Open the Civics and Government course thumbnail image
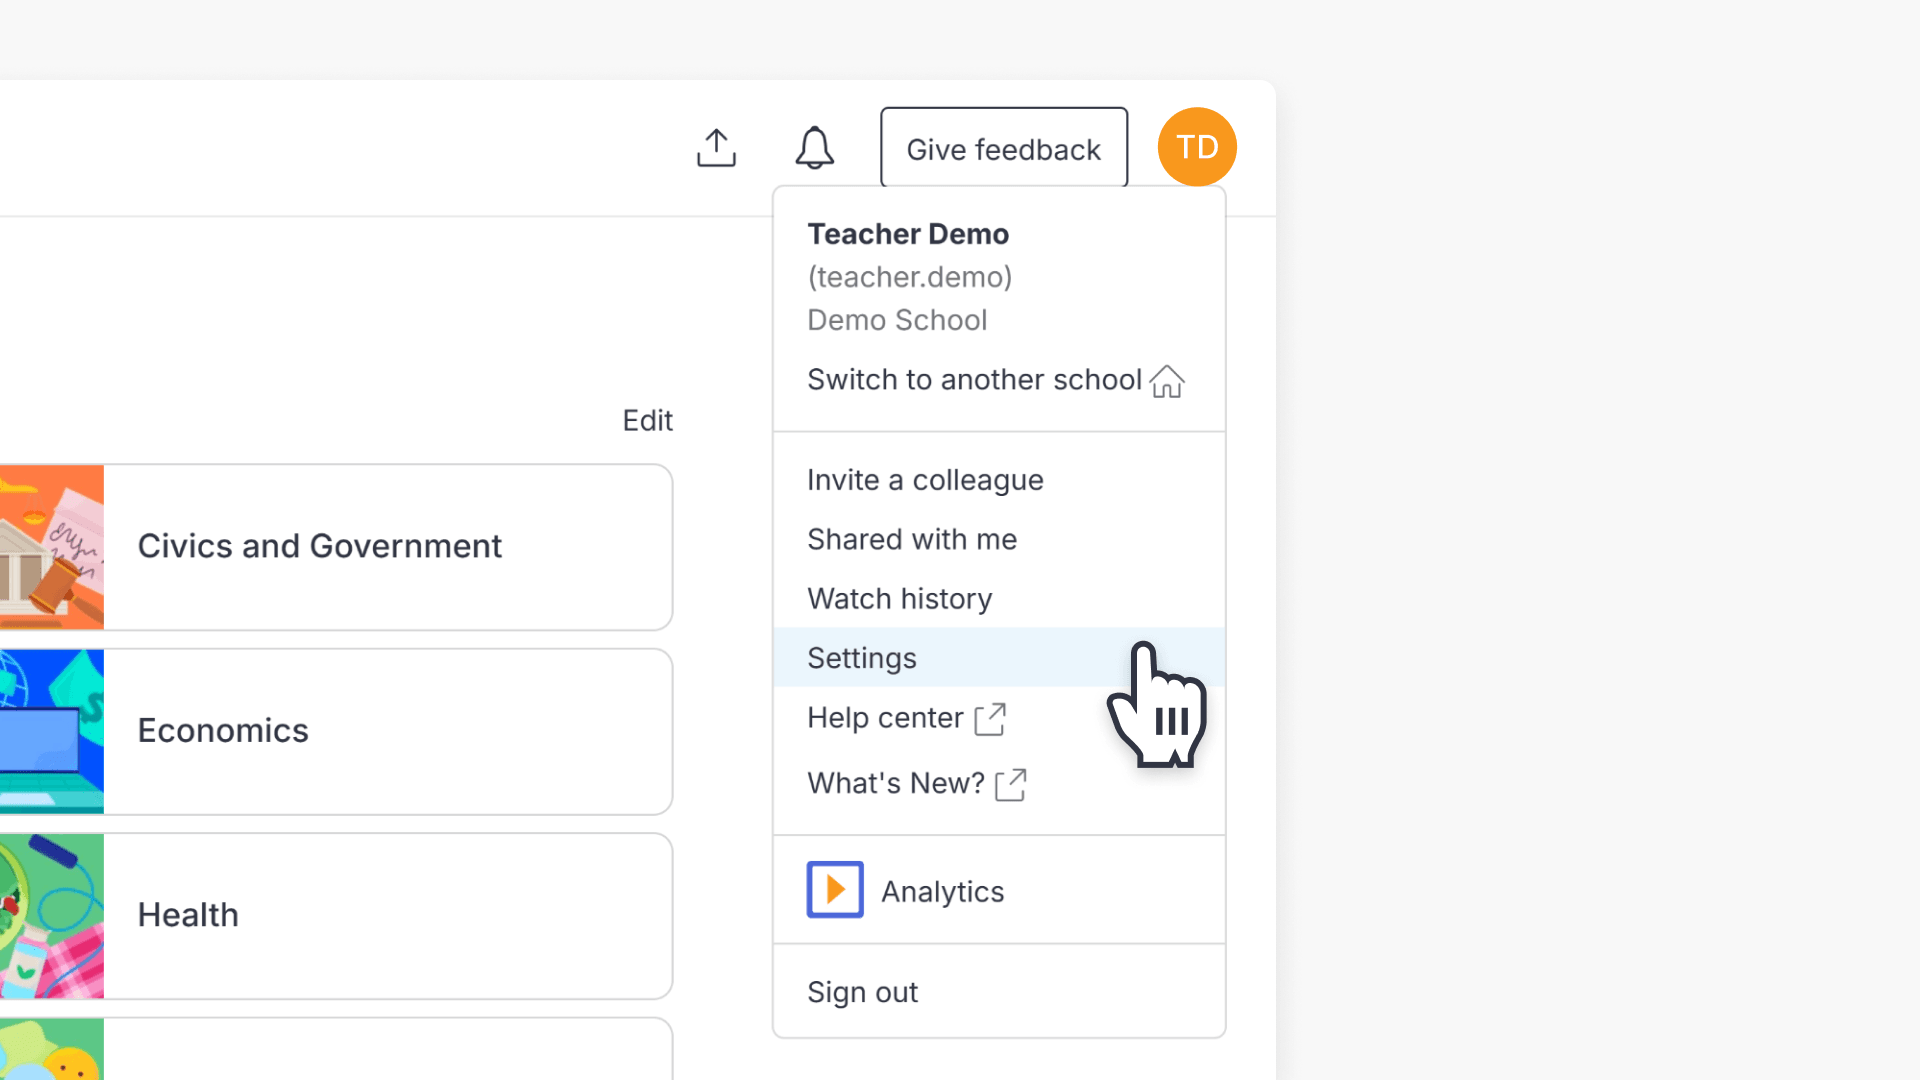1920x1080 pixels. pyautogui.click(x=51, y=546)
